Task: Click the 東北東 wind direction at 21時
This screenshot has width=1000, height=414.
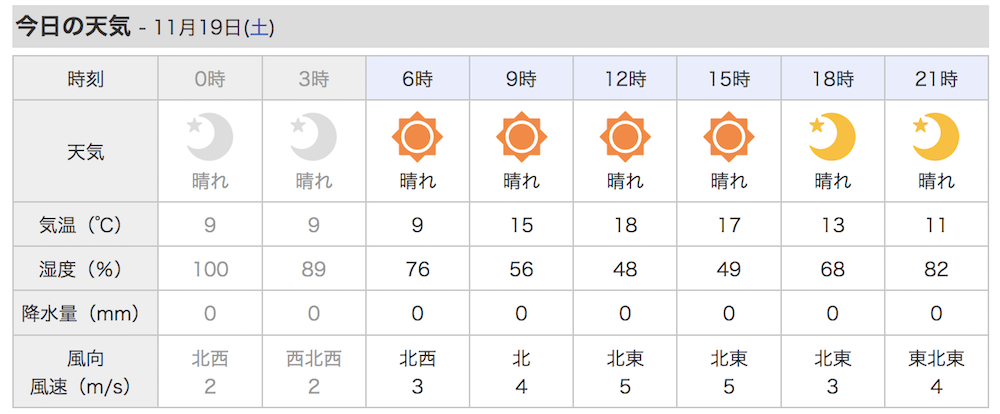Action: point(935,358)
